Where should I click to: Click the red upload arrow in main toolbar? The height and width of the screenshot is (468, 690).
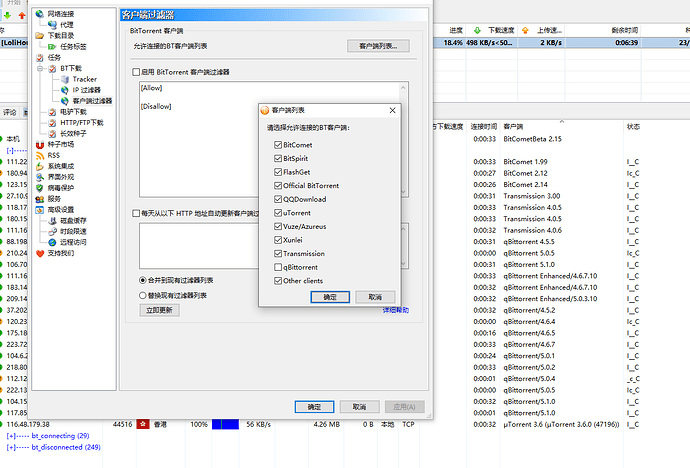click(x=22, y=15)
